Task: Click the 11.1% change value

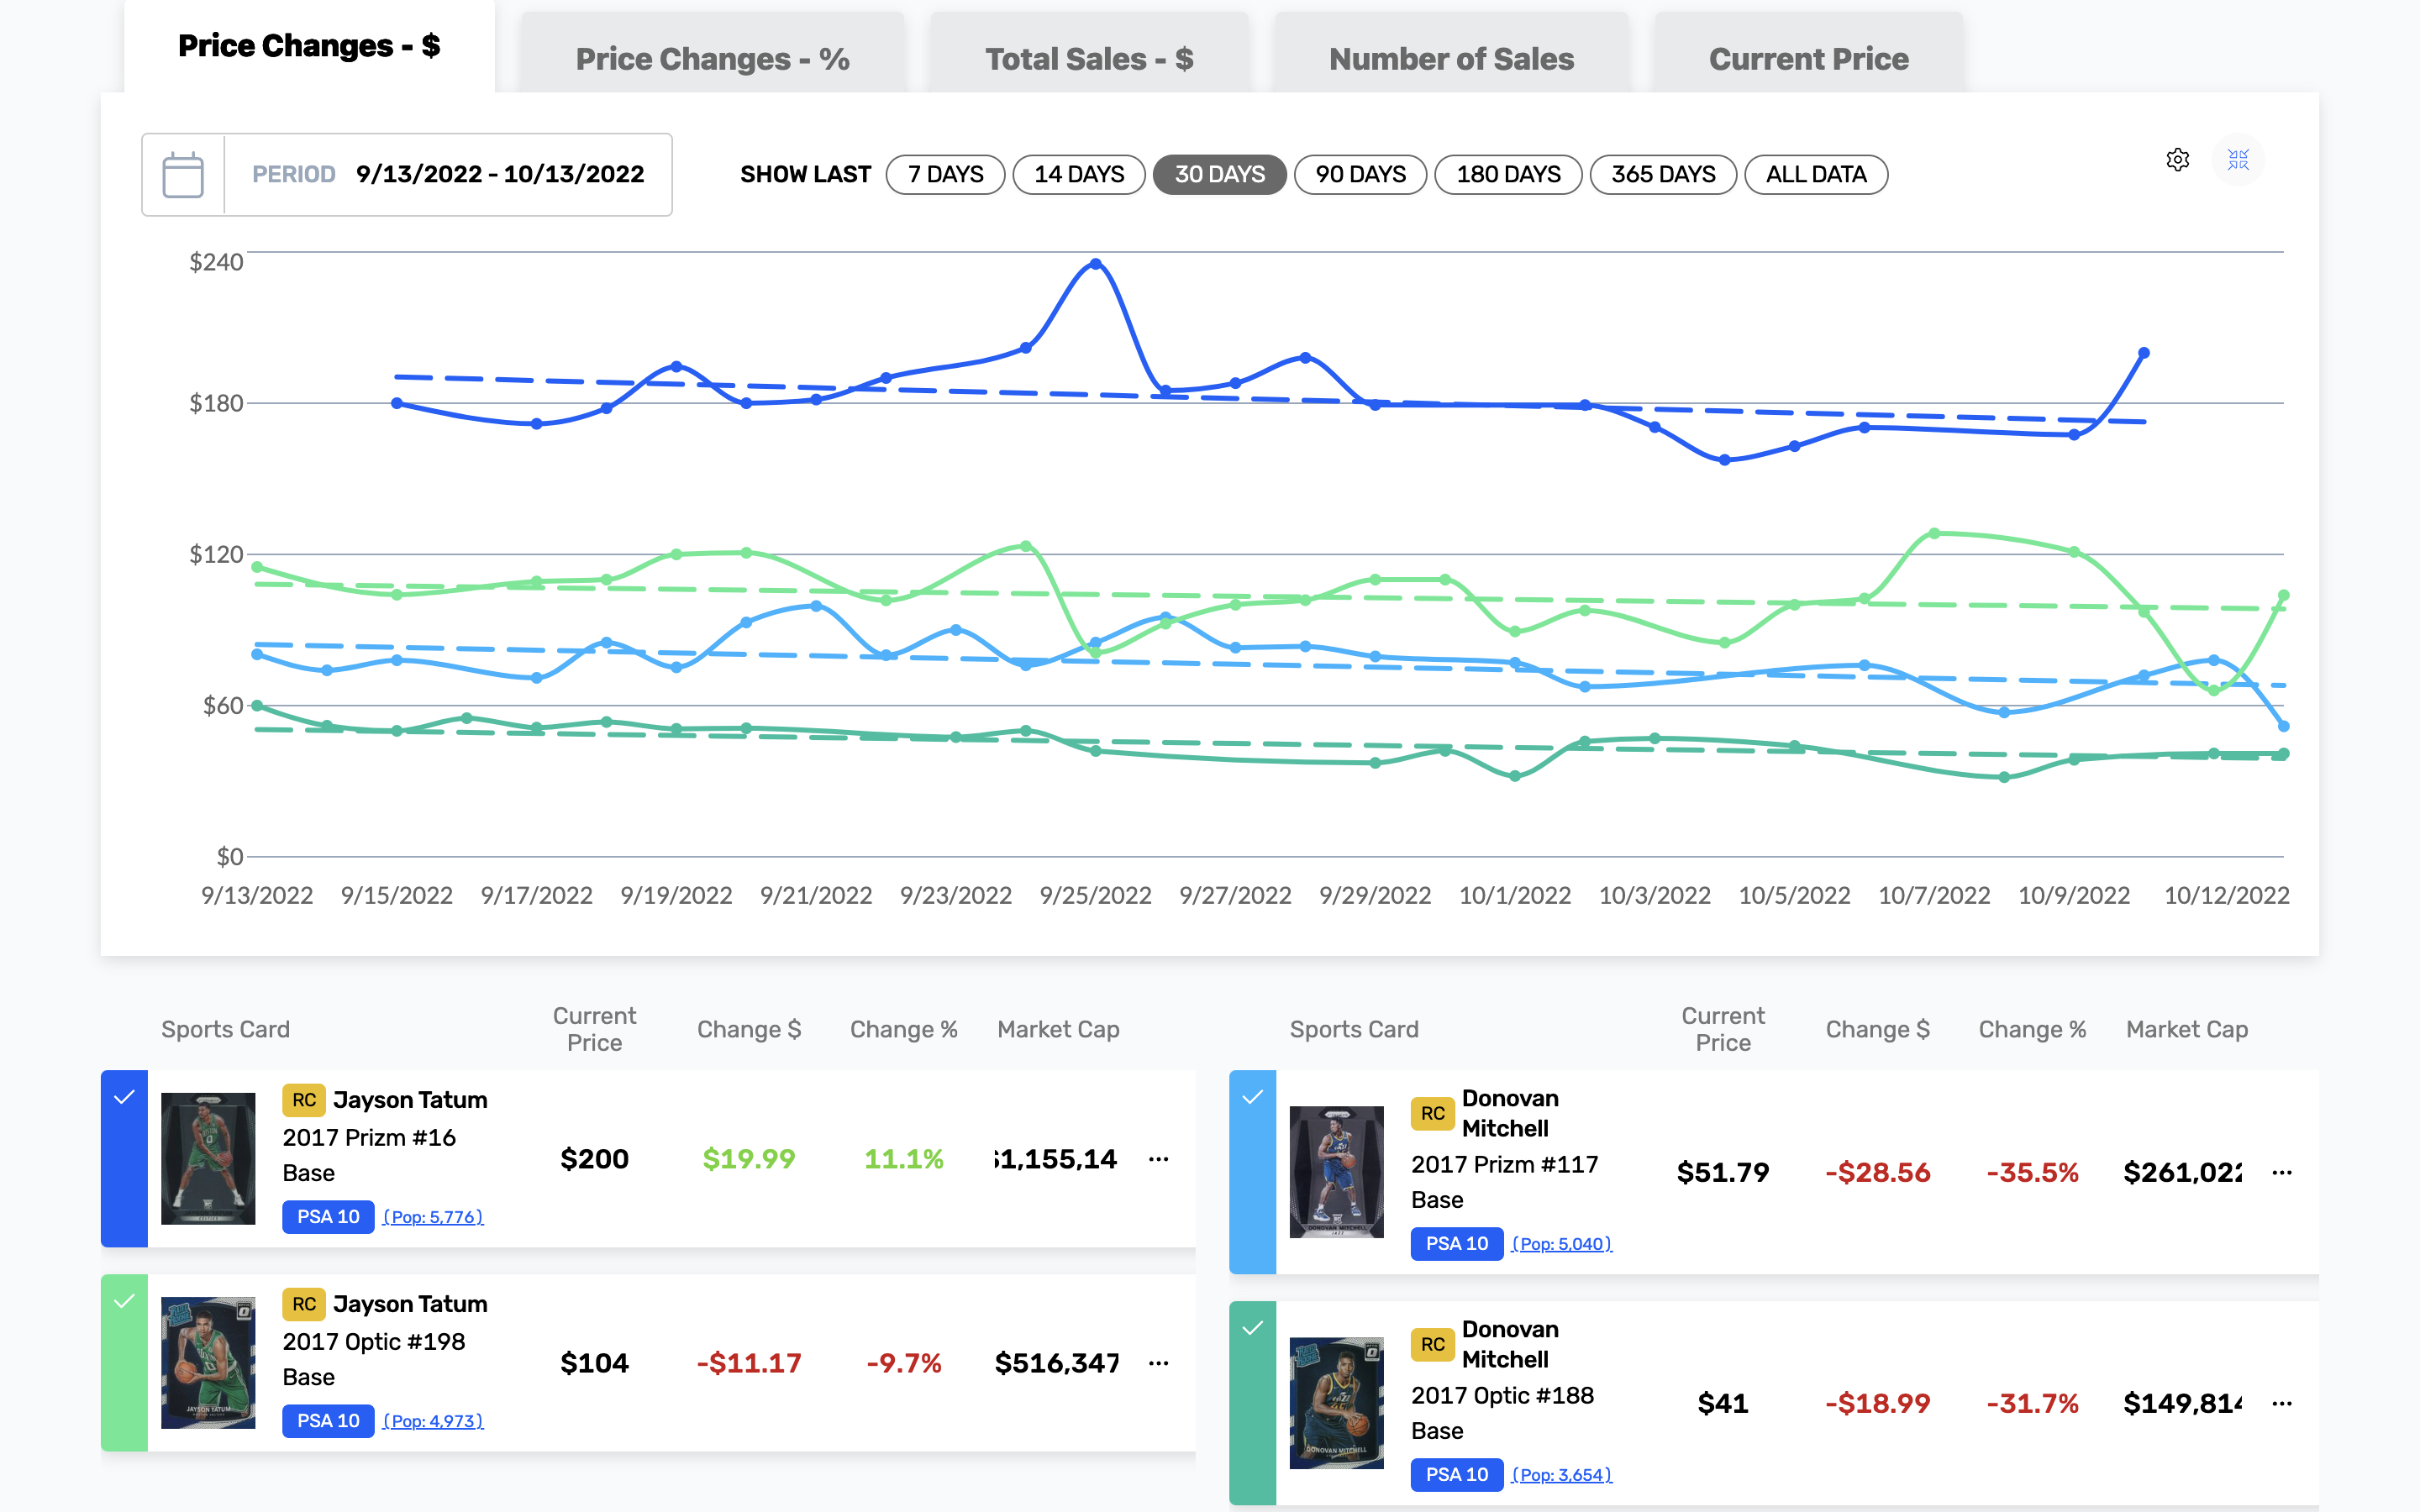Action: click(903, 1159)
